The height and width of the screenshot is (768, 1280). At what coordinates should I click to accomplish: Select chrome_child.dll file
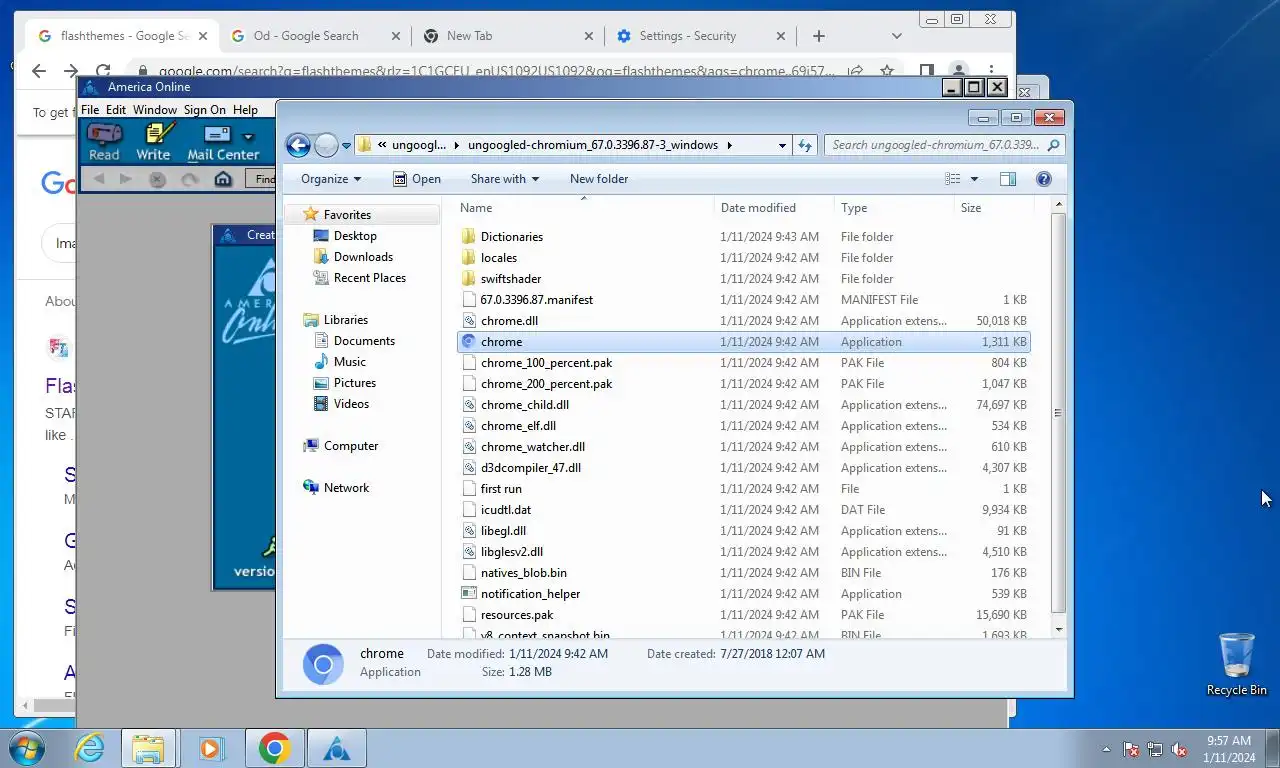pos(743,405)
